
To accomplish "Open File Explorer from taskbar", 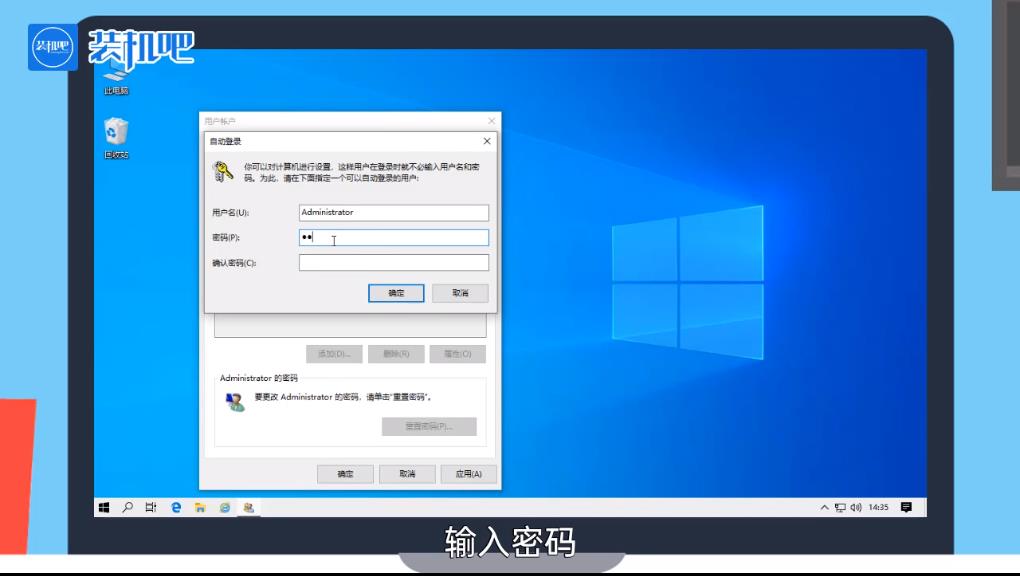I will tap(200, 507).
